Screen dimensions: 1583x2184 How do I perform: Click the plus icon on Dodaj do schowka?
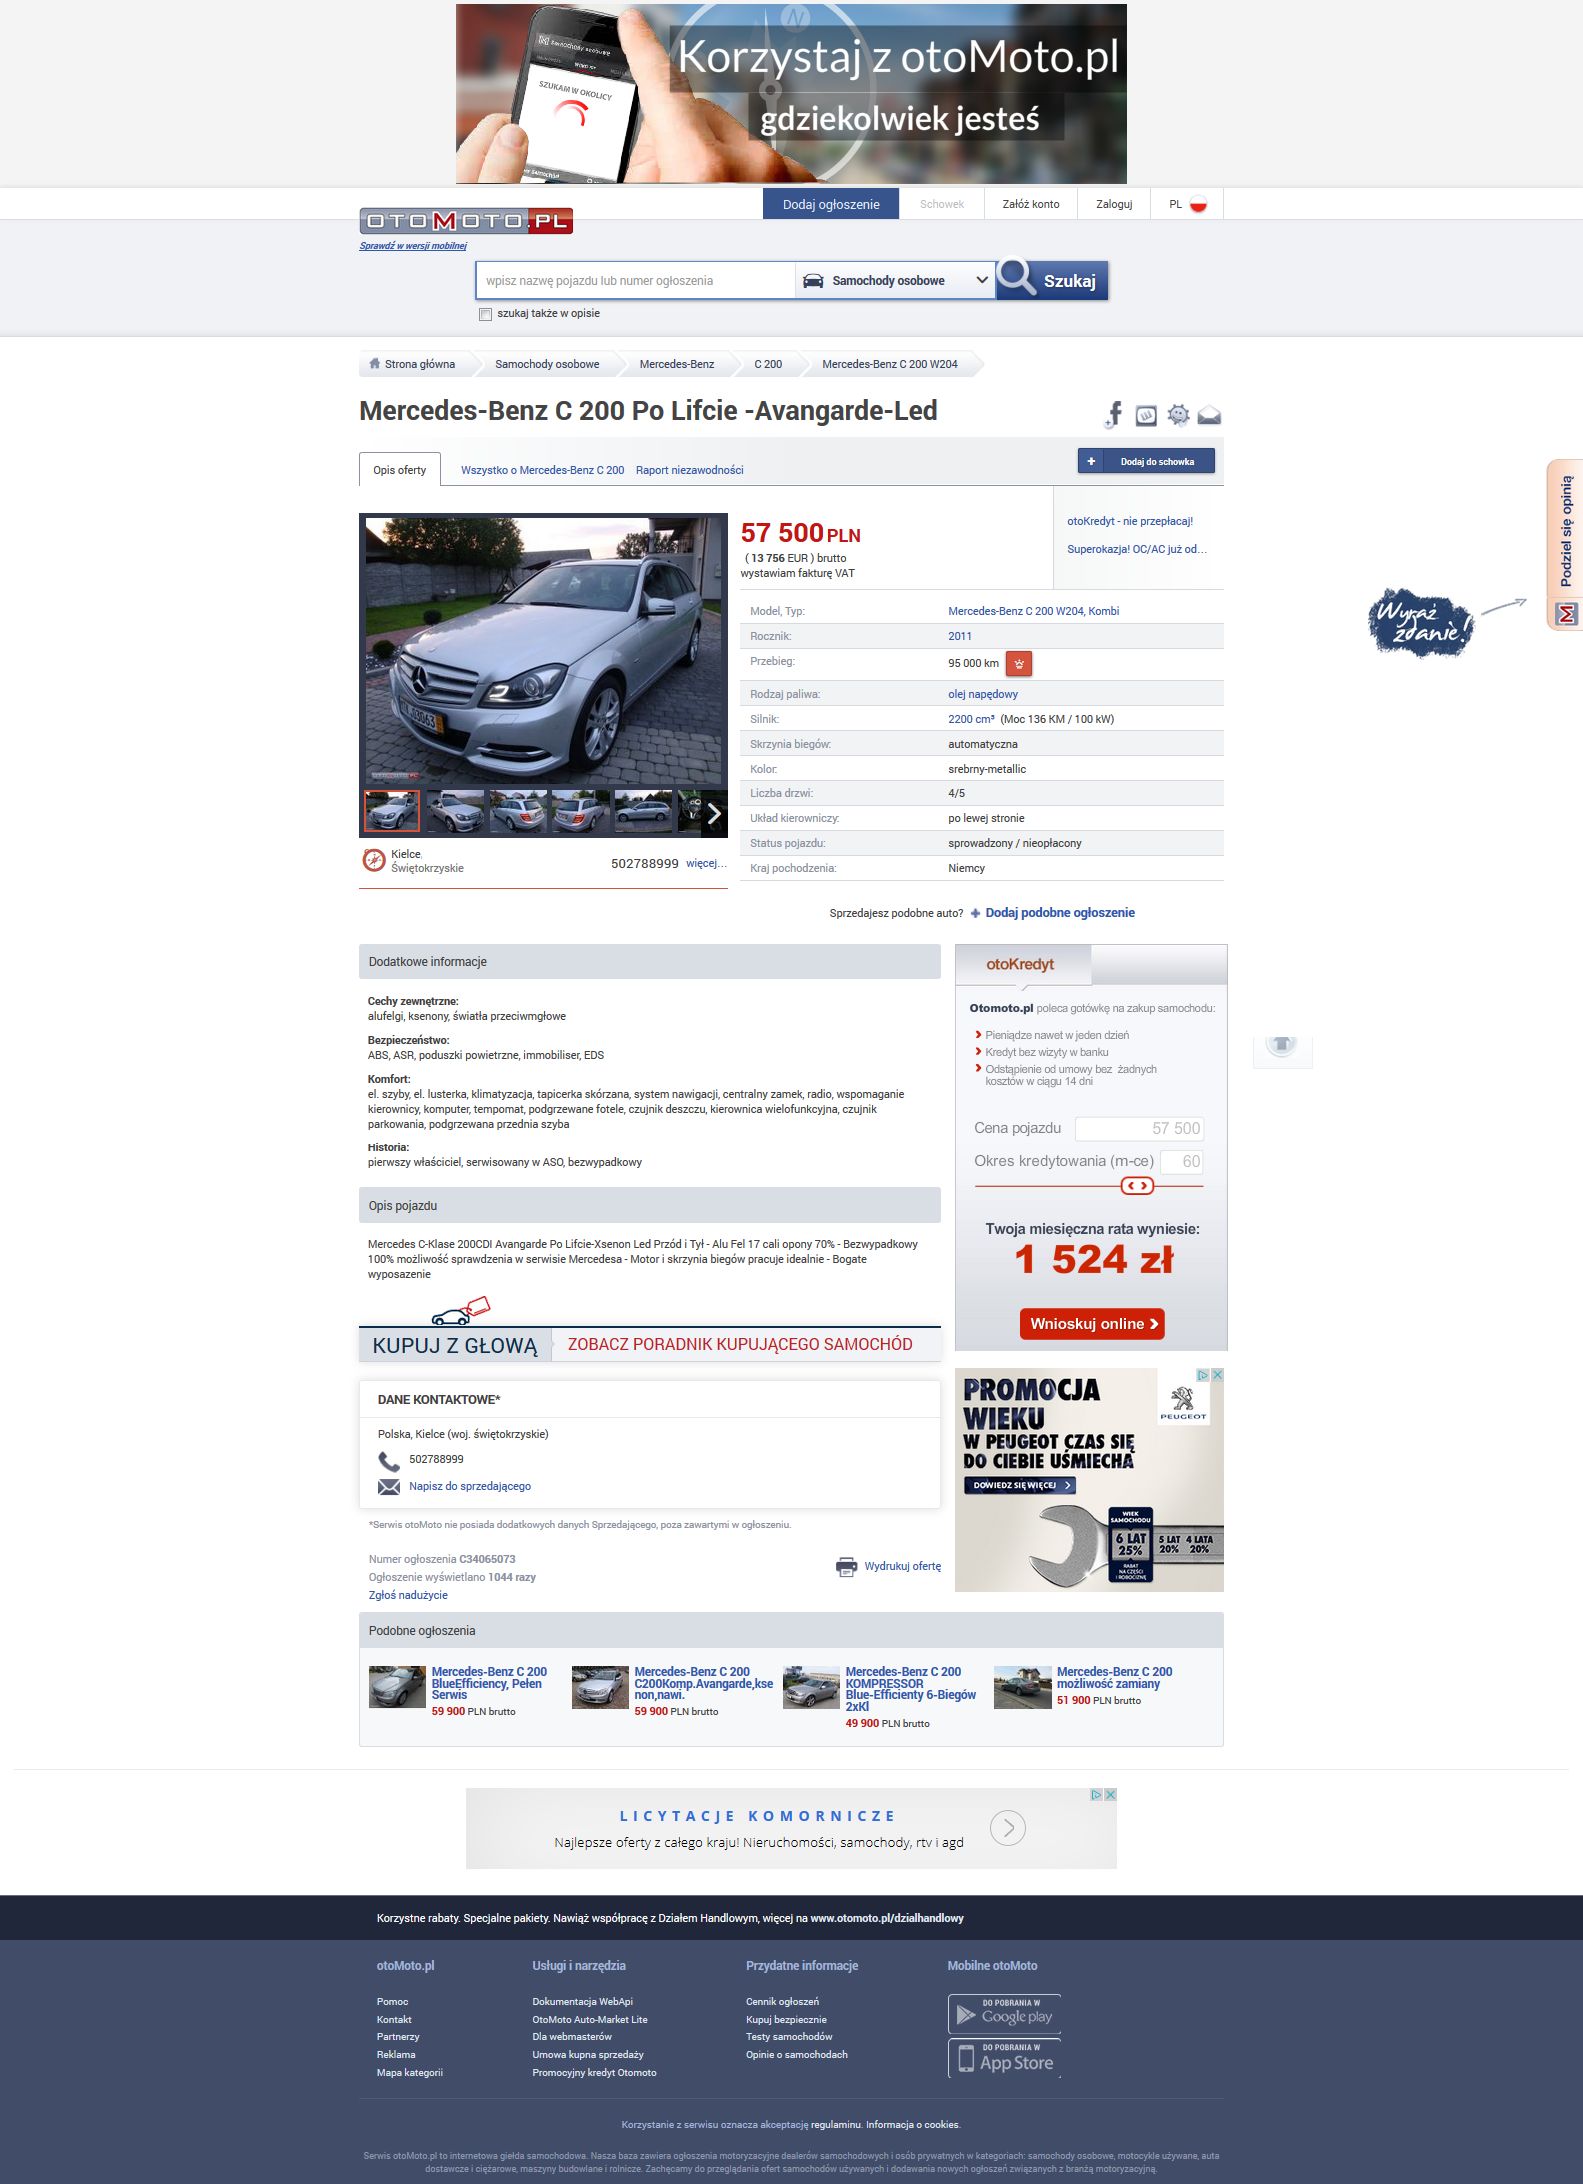coord(1091,461)
